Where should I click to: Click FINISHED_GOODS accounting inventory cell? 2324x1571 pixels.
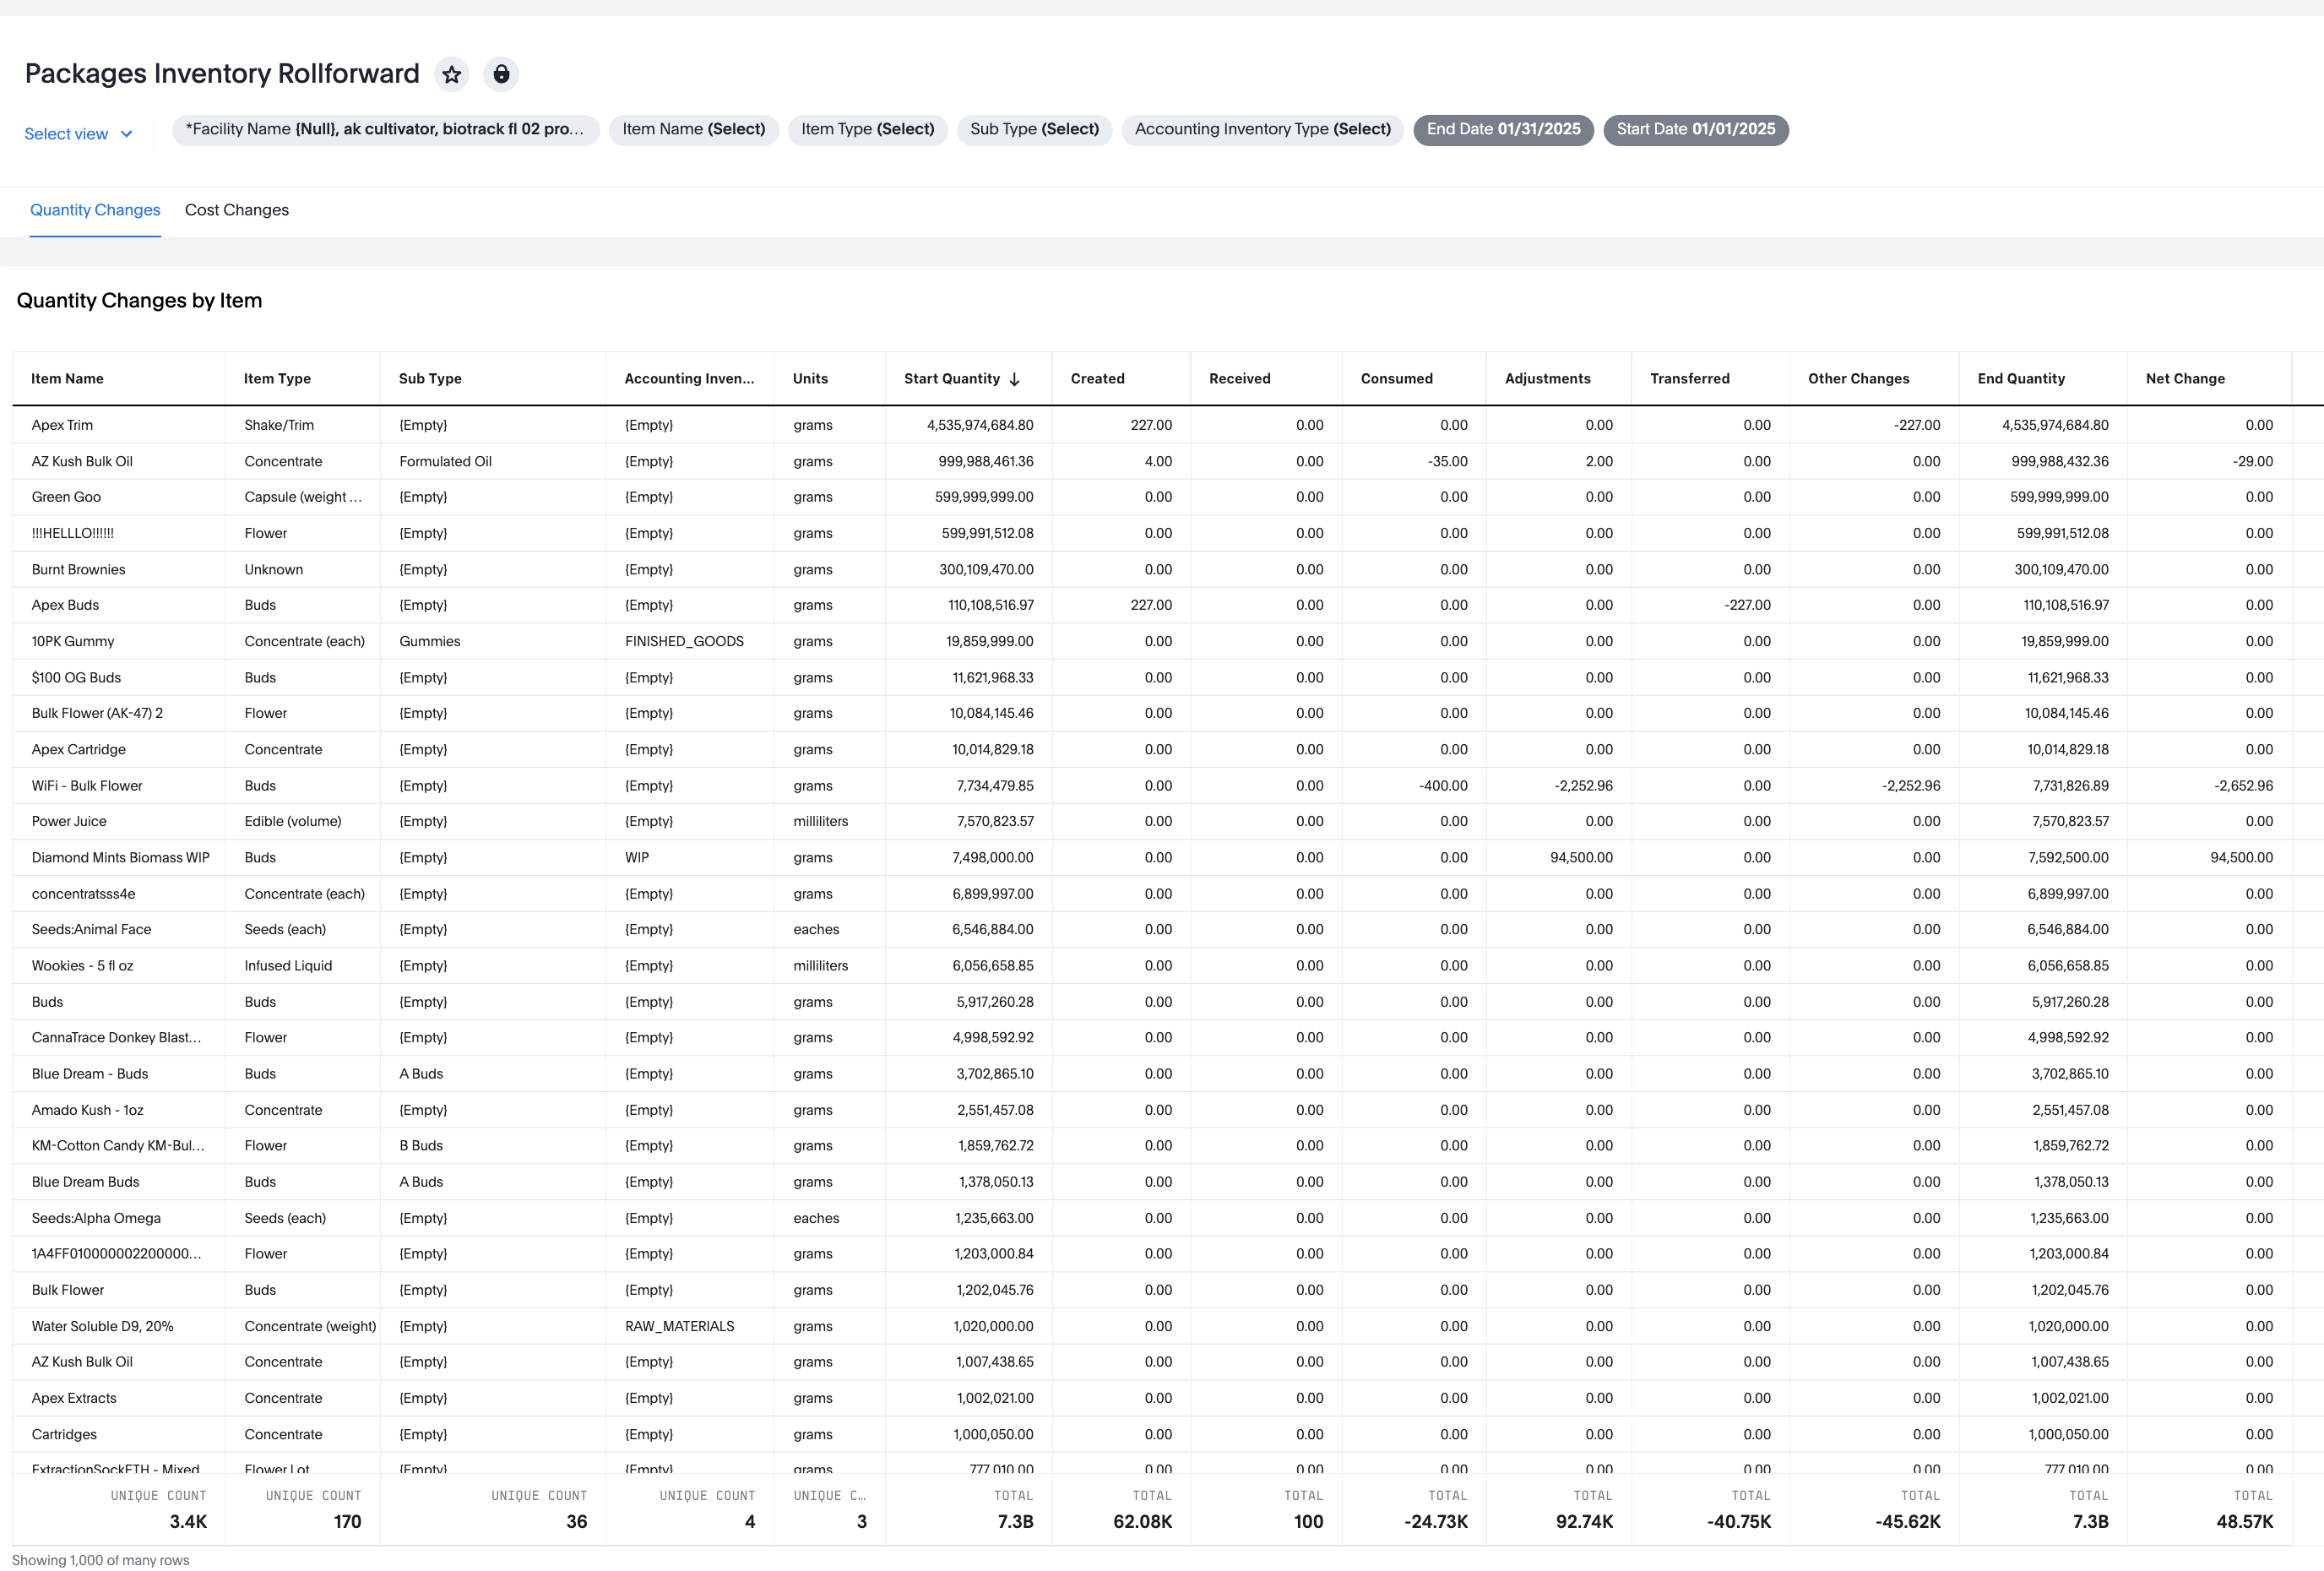click(x=689, y=642)
